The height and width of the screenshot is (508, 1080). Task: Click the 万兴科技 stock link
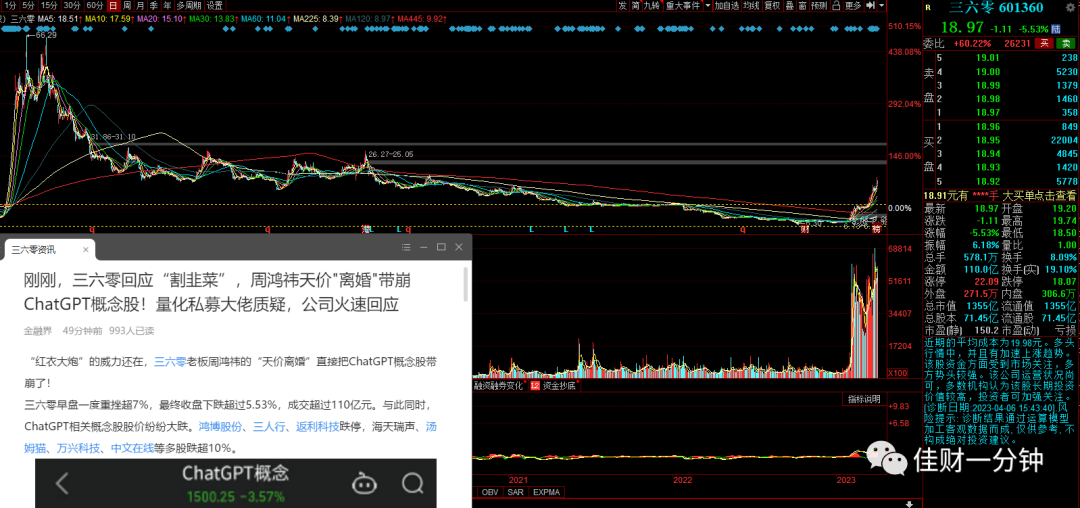tap(79, 448)
